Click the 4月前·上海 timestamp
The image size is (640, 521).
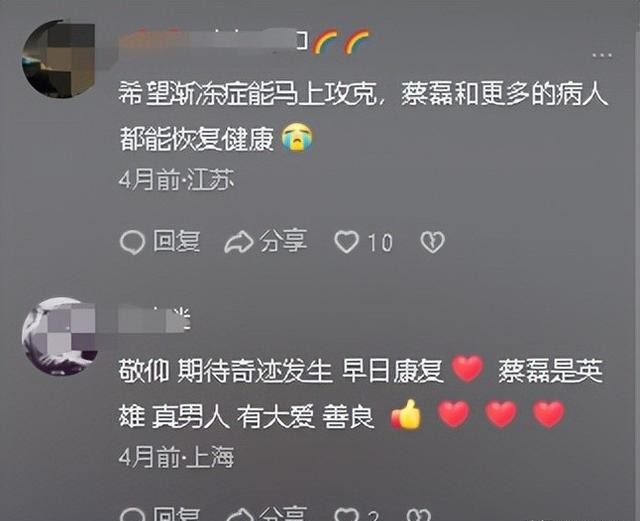coord(176,457)
